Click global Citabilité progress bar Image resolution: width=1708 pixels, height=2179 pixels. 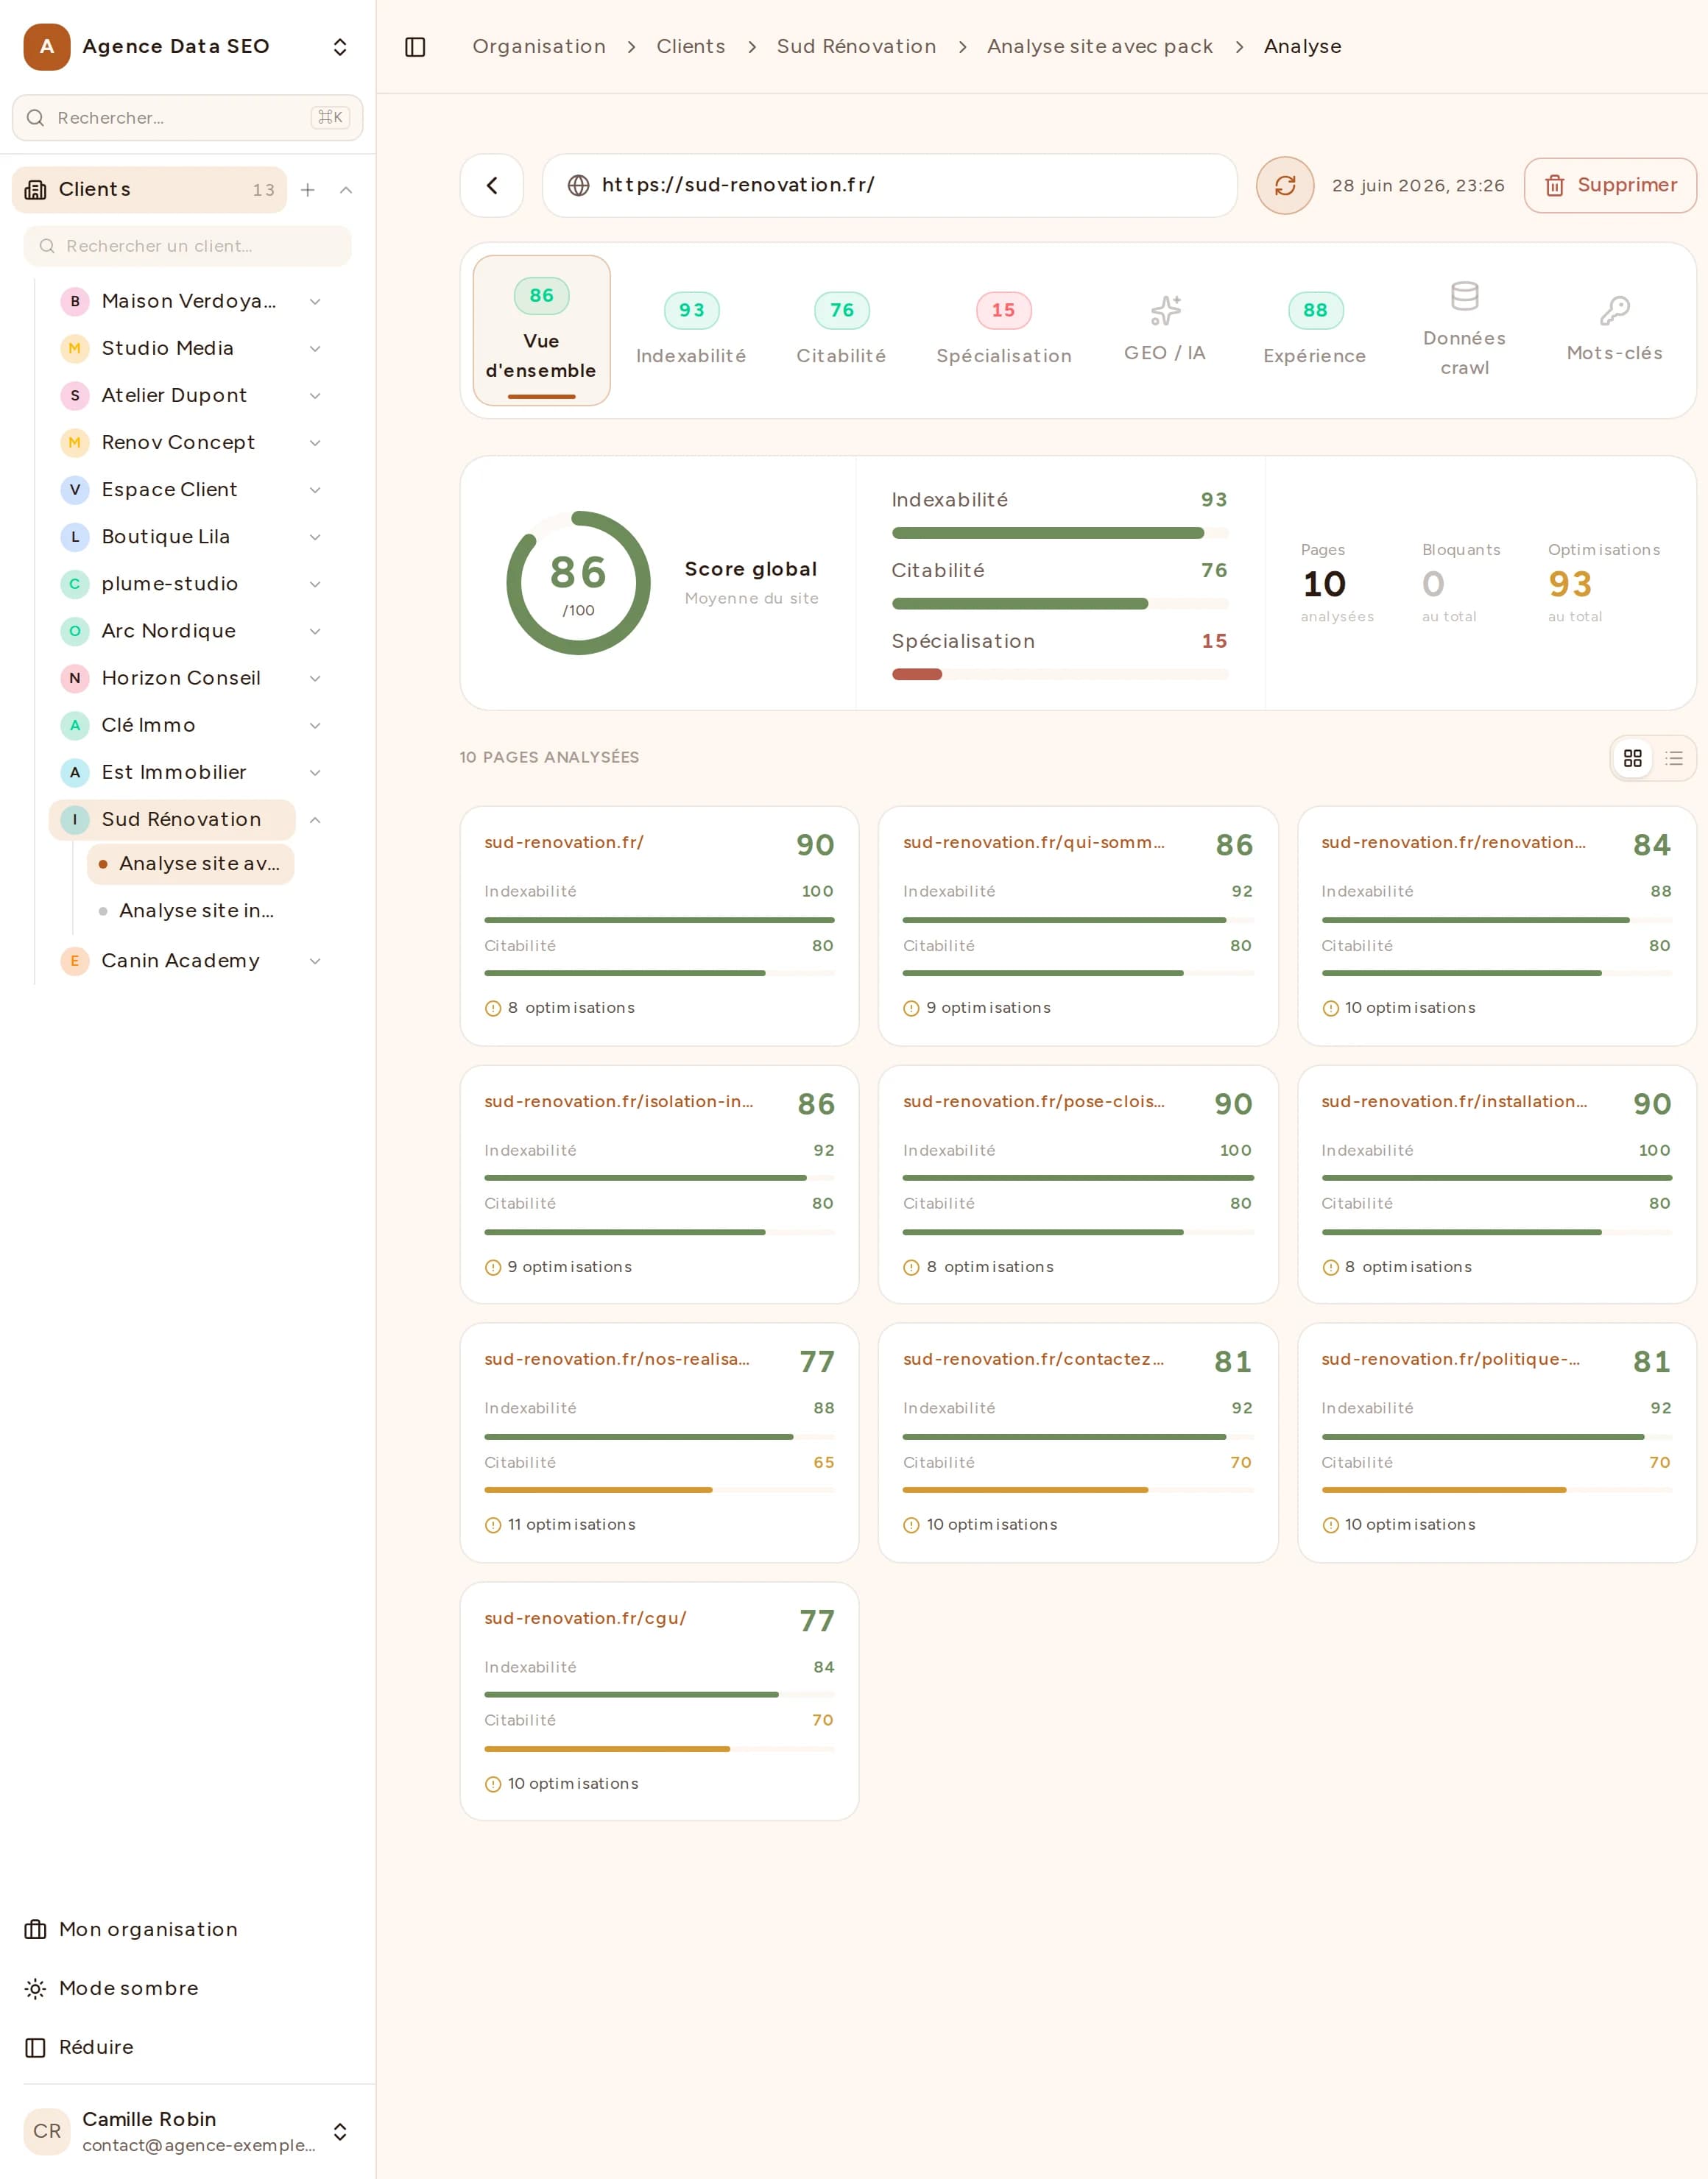tap(1060, 604)
